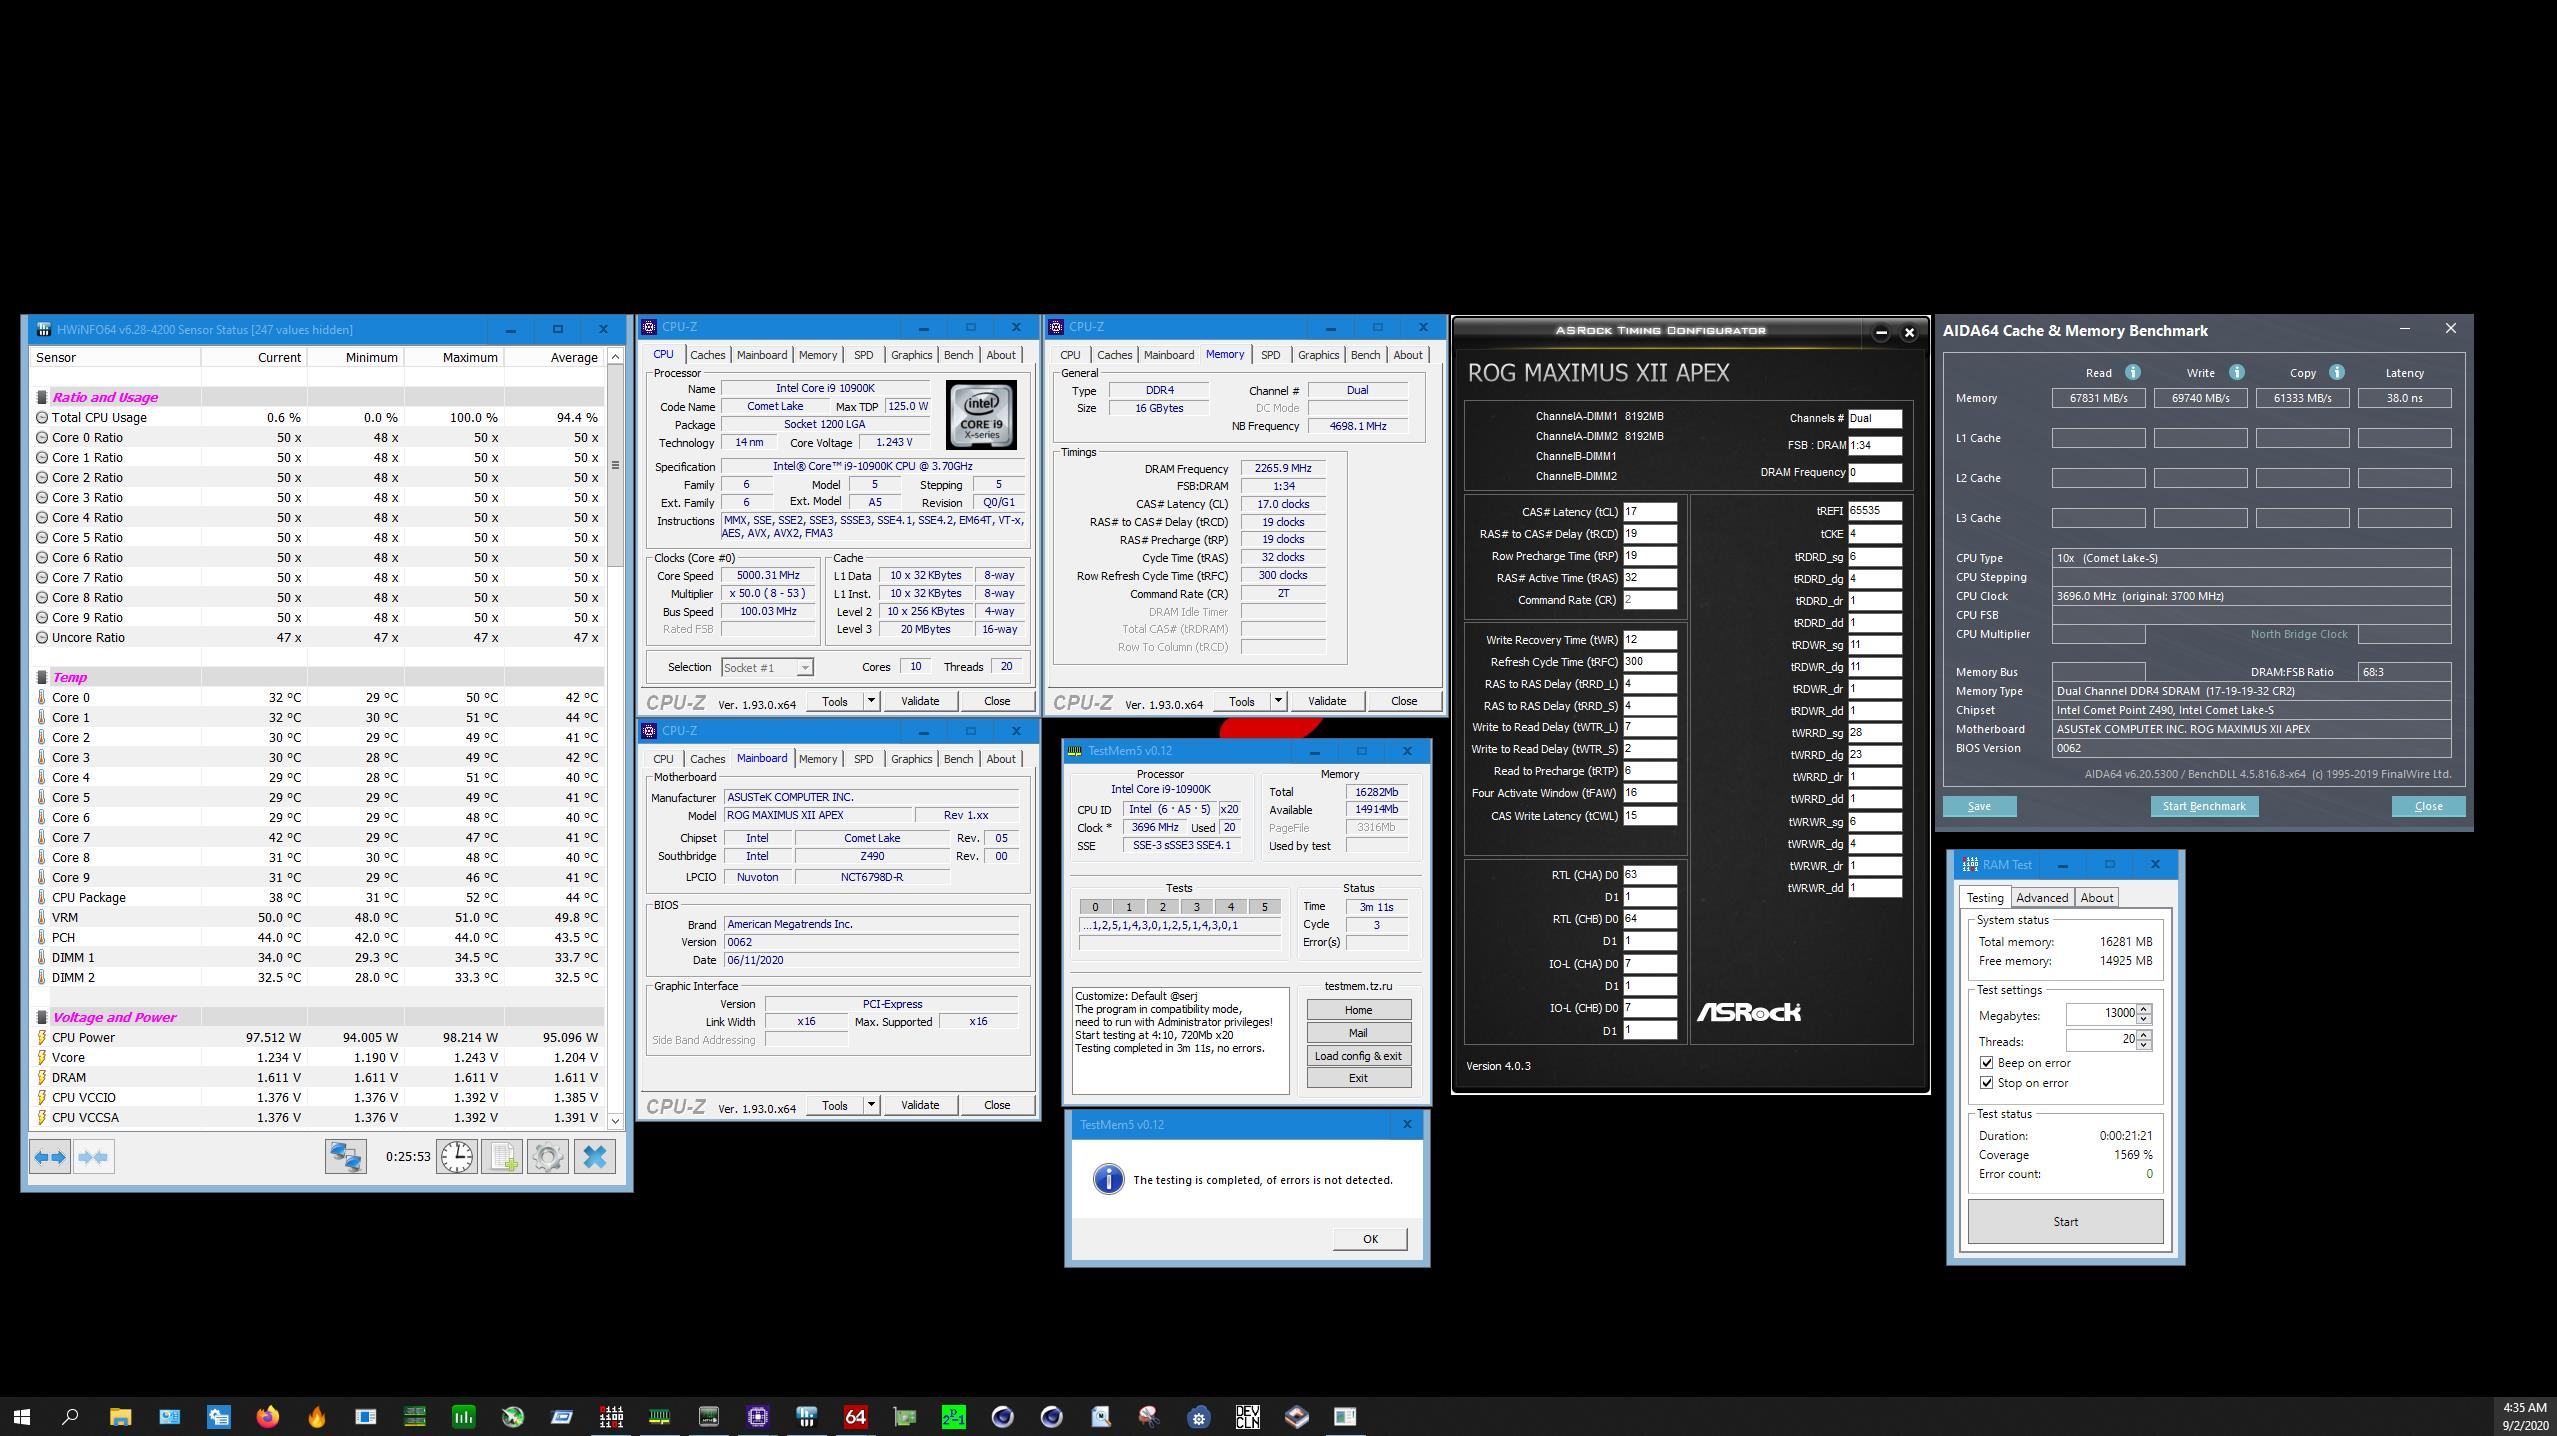Reset HWiNFO sensor clock timer
The image size is (2557, 1436).
457,1157
